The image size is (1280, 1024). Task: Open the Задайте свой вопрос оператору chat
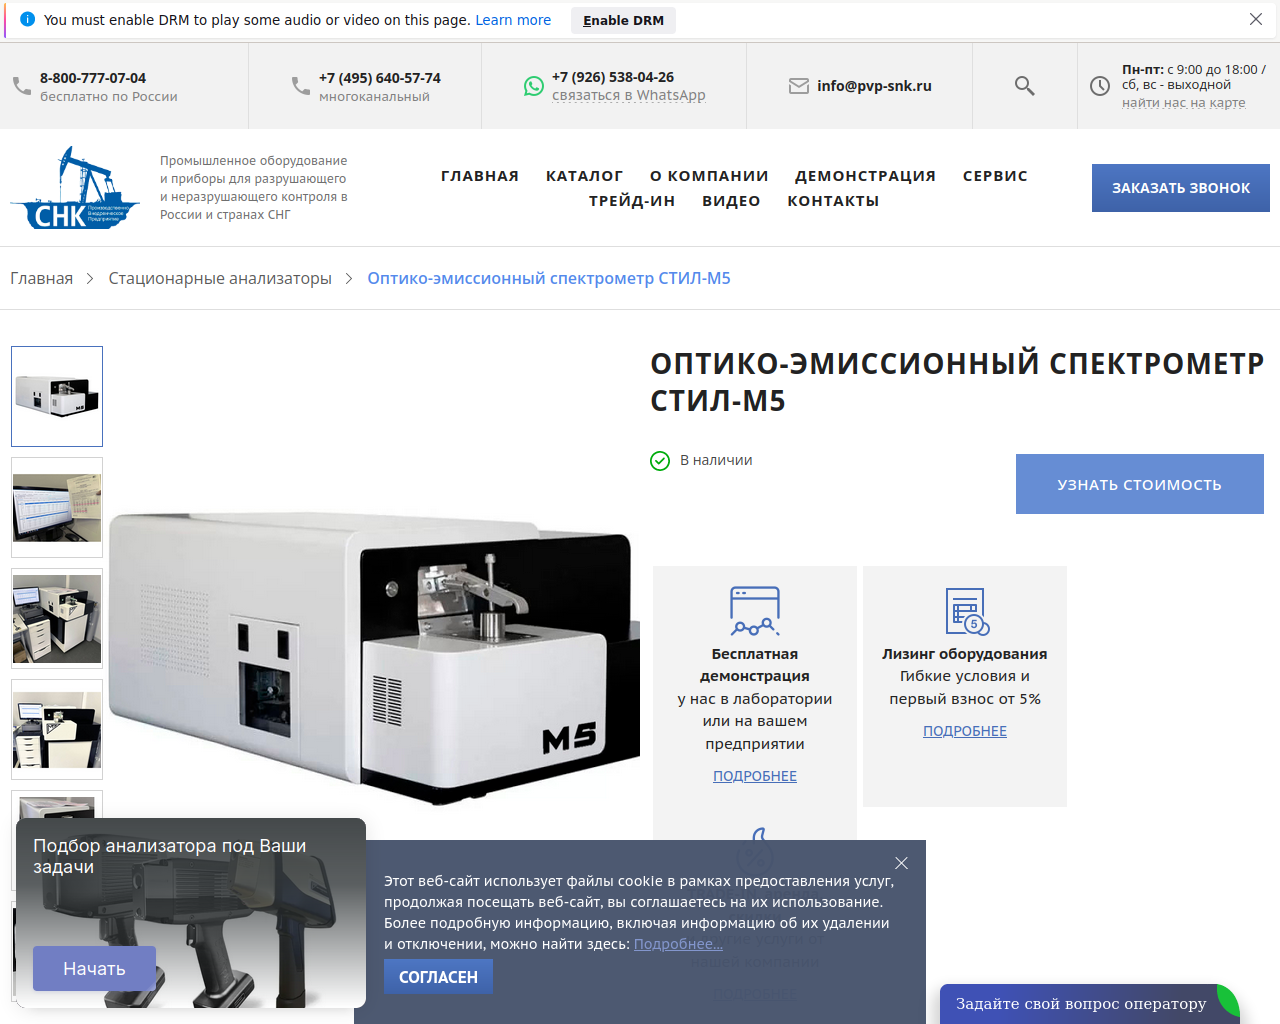[1089, 1004]
